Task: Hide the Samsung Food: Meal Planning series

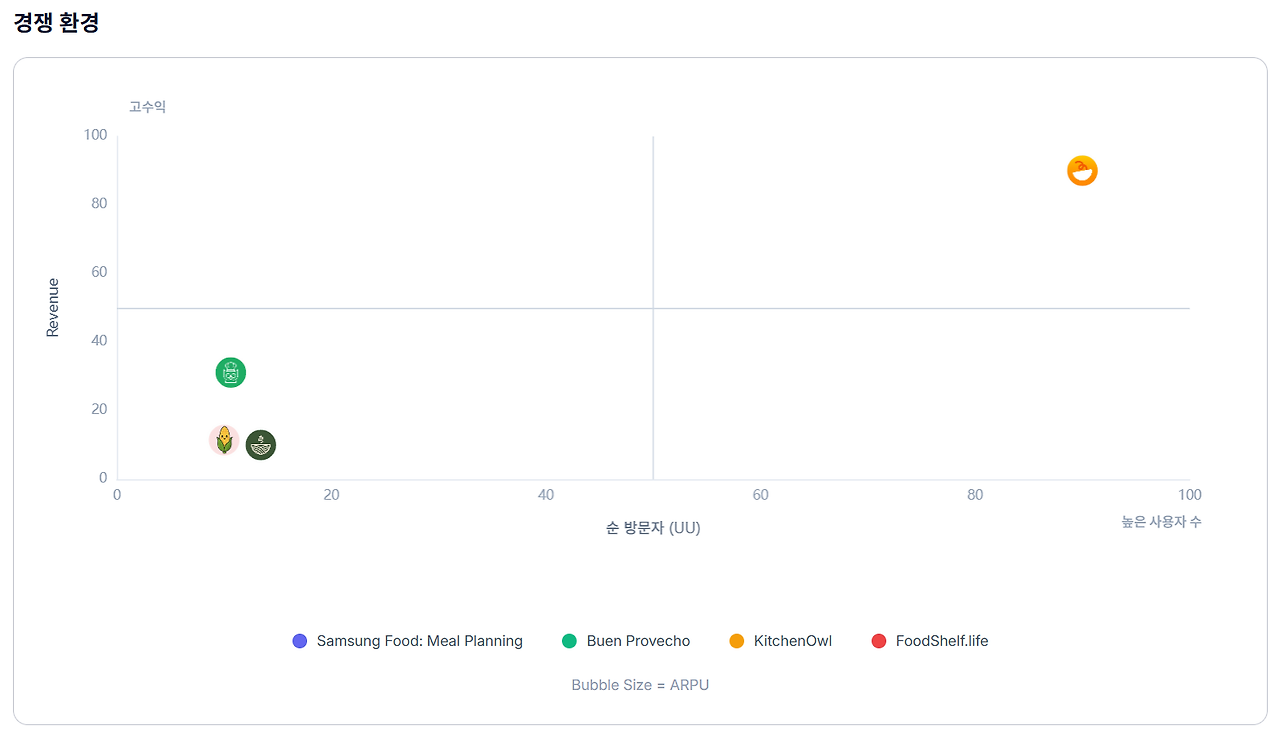Action: click(x=420, y=641)
